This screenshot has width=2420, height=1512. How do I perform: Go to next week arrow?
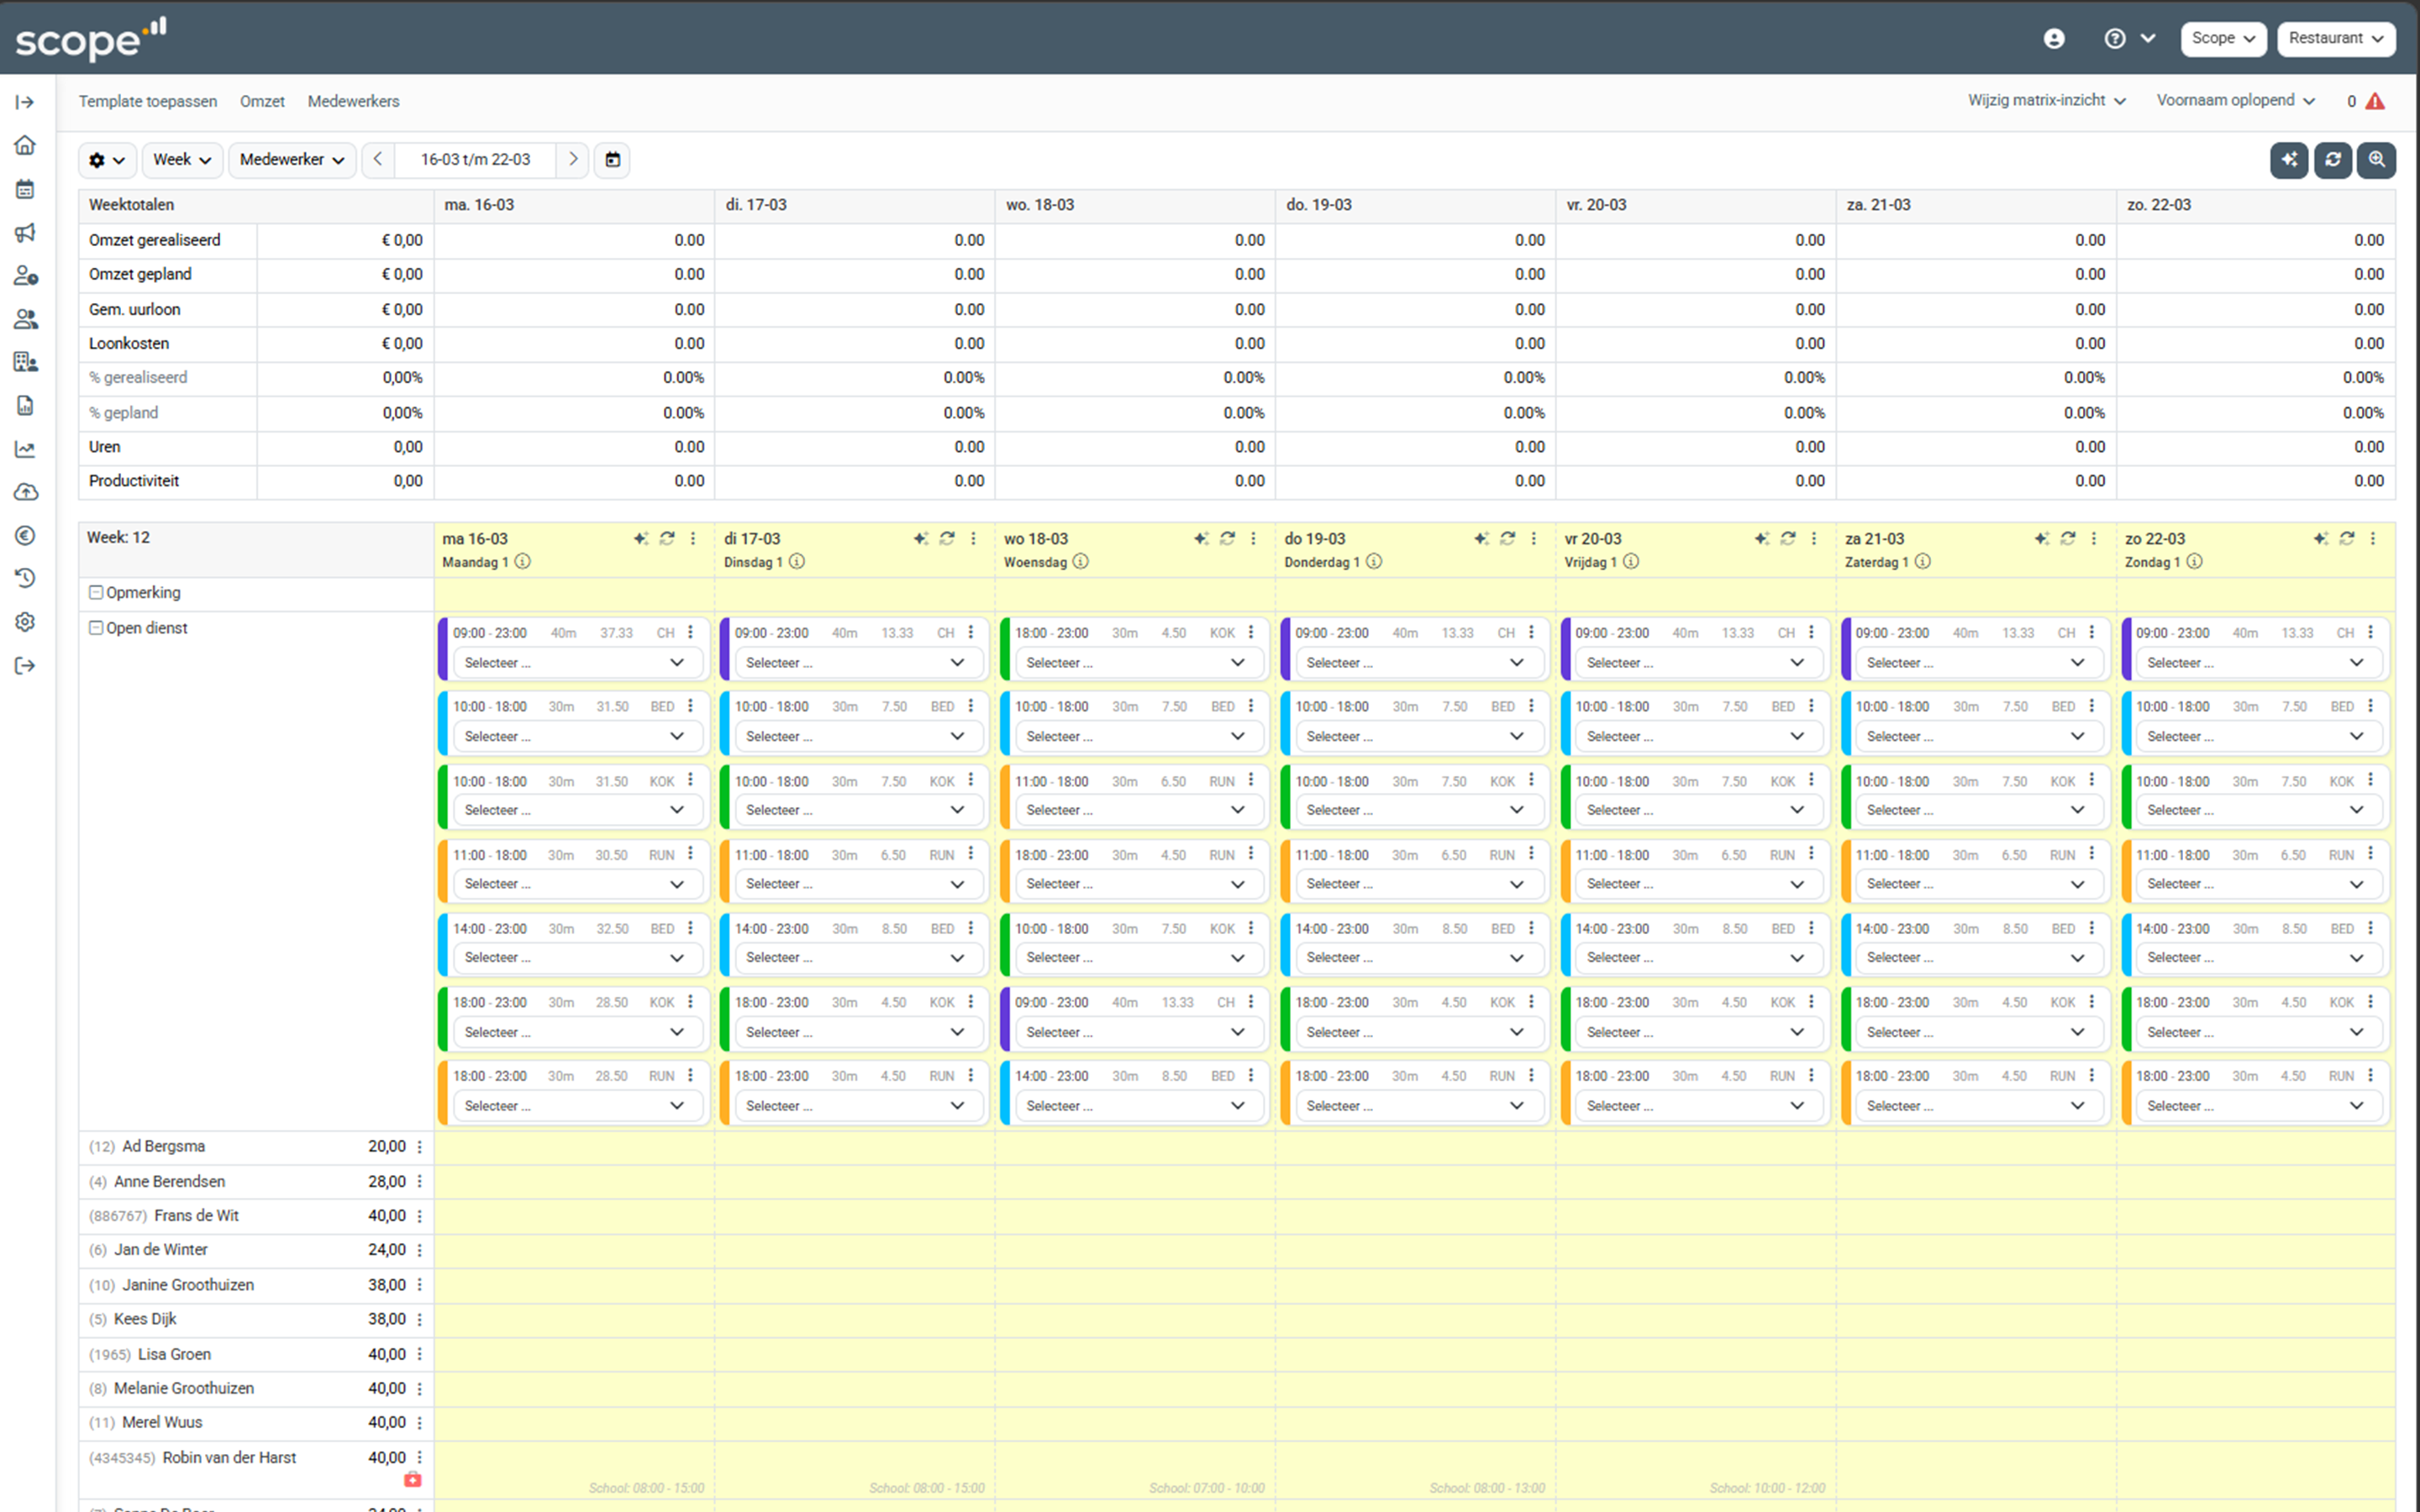pos(573,160)
